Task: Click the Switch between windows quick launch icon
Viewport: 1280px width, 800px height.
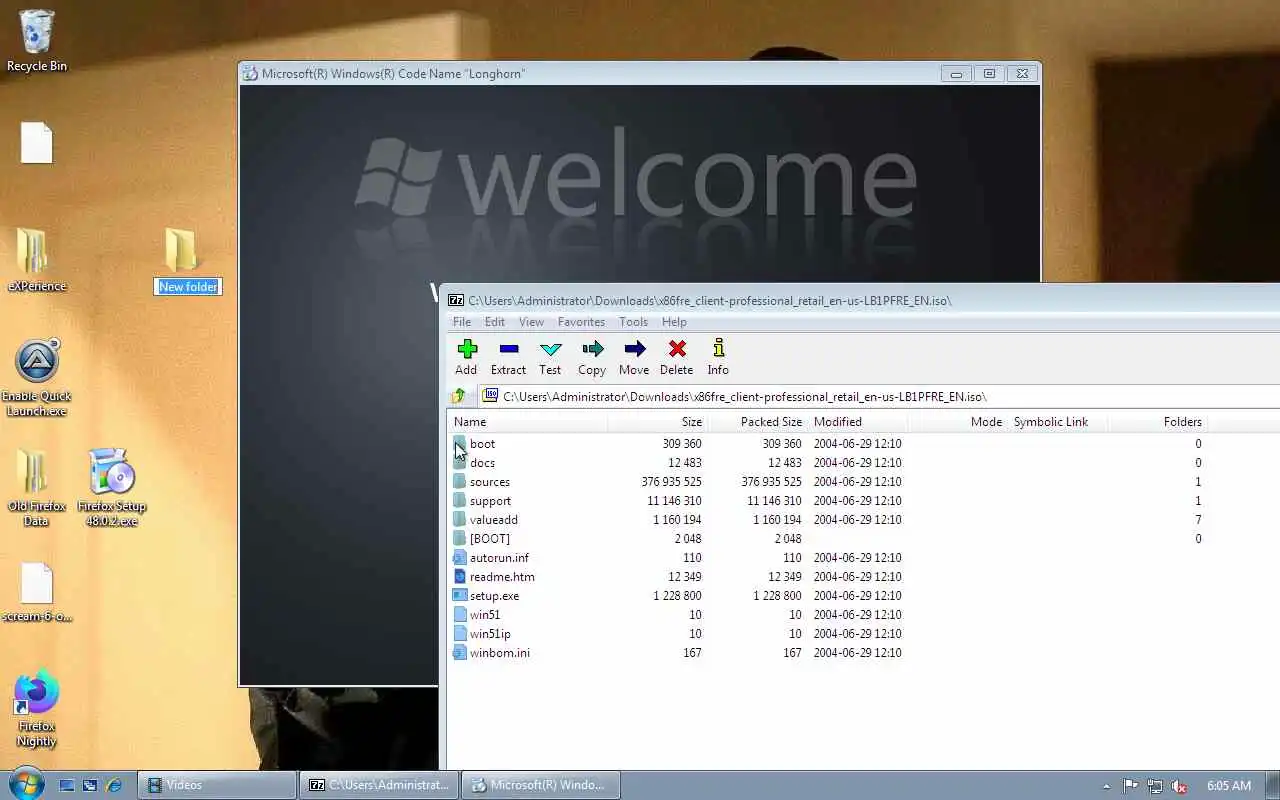Action: tap(90, 786)
